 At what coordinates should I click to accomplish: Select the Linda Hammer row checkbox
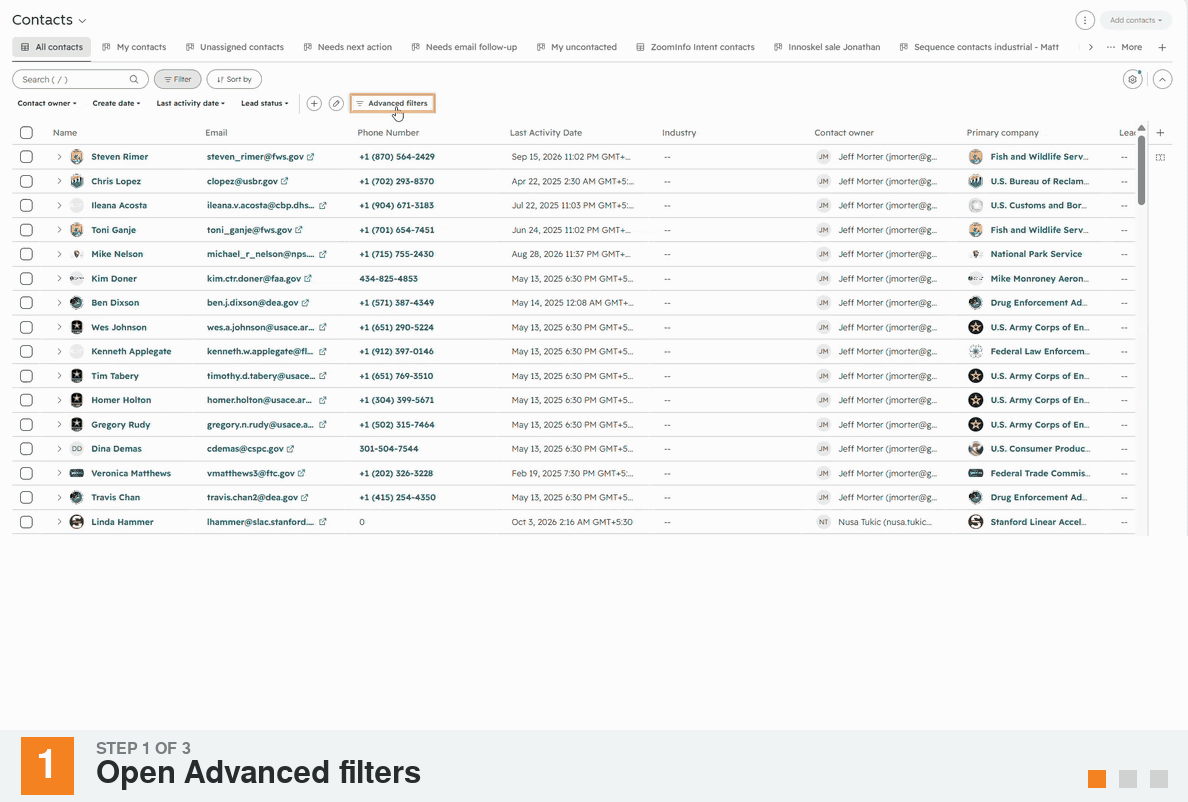click(27, 522)
